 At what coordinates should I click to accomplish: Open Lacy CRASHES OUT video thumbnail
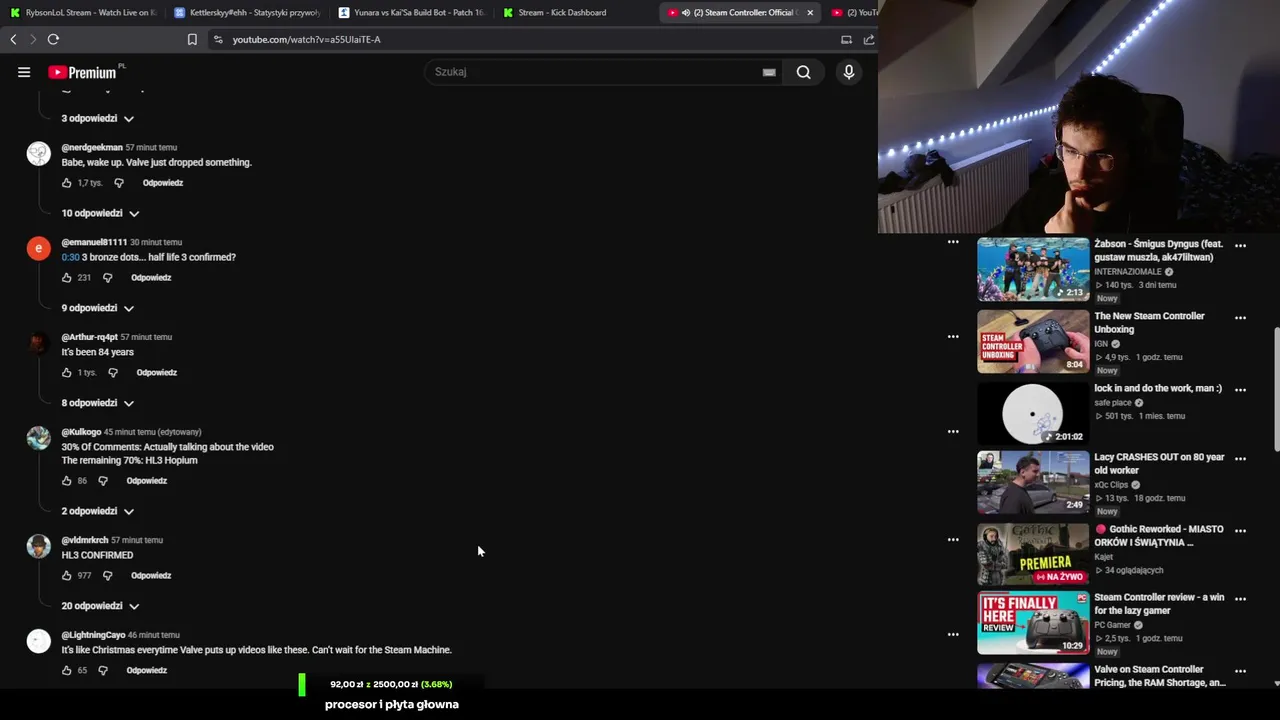click(x=1033, y=483)
